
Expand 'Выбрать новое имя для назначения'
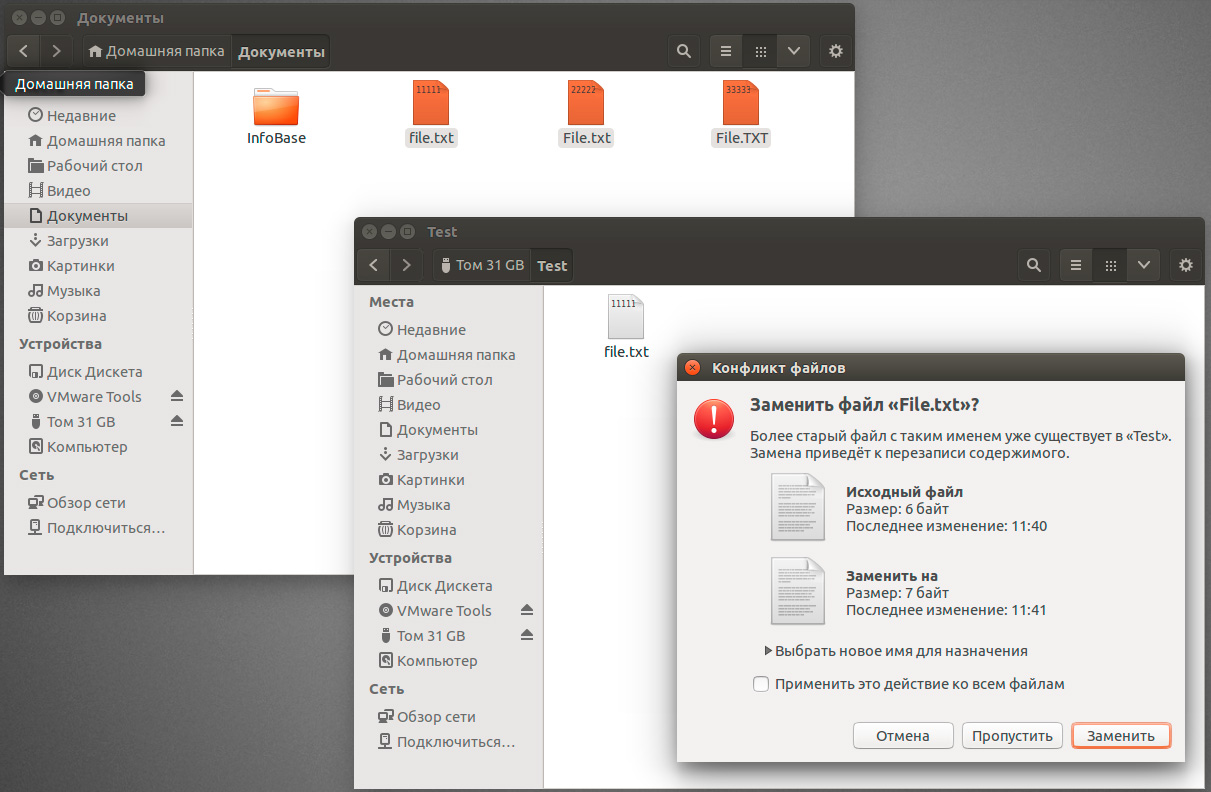(769, 651)
